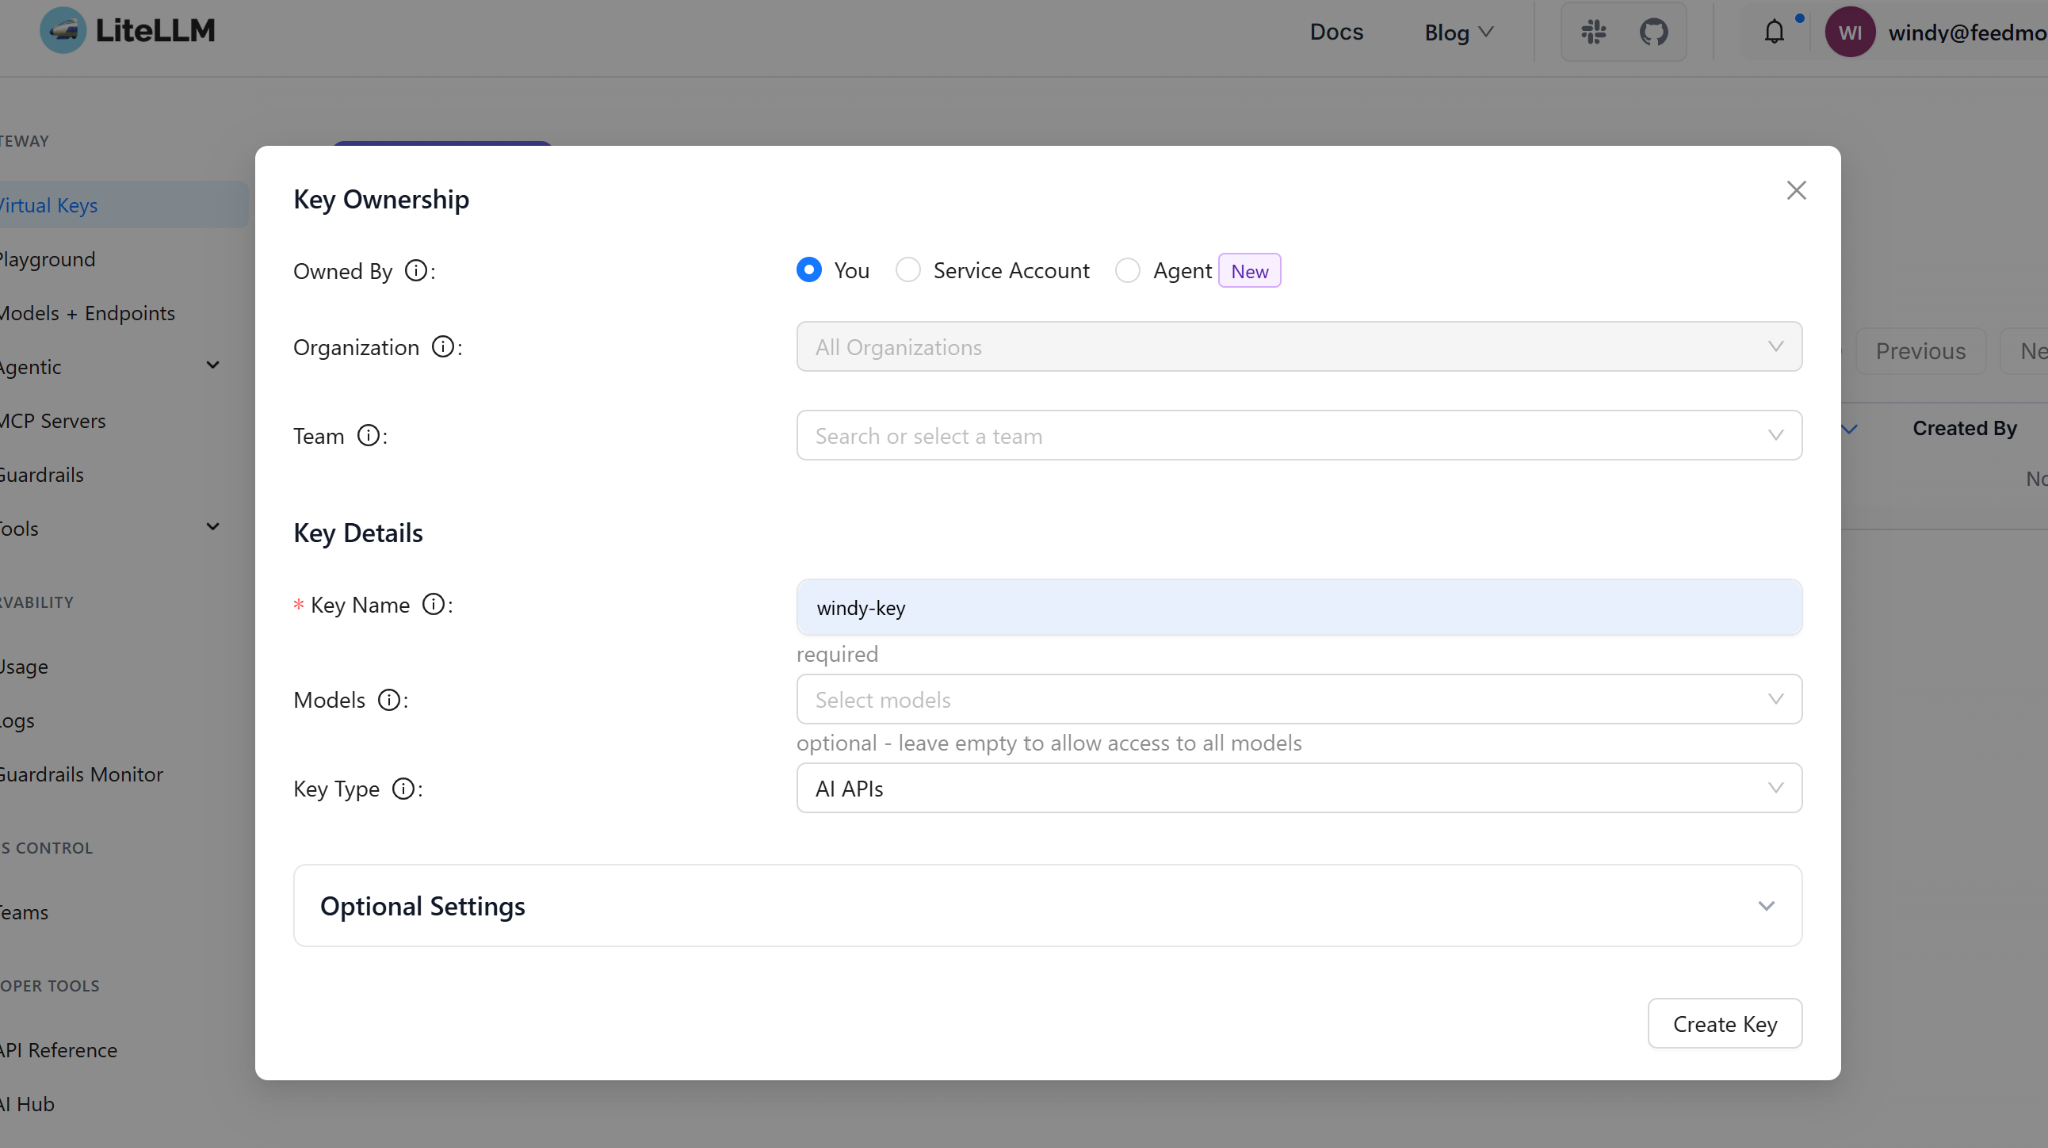Show info tooltip for Team

point(369,436)
